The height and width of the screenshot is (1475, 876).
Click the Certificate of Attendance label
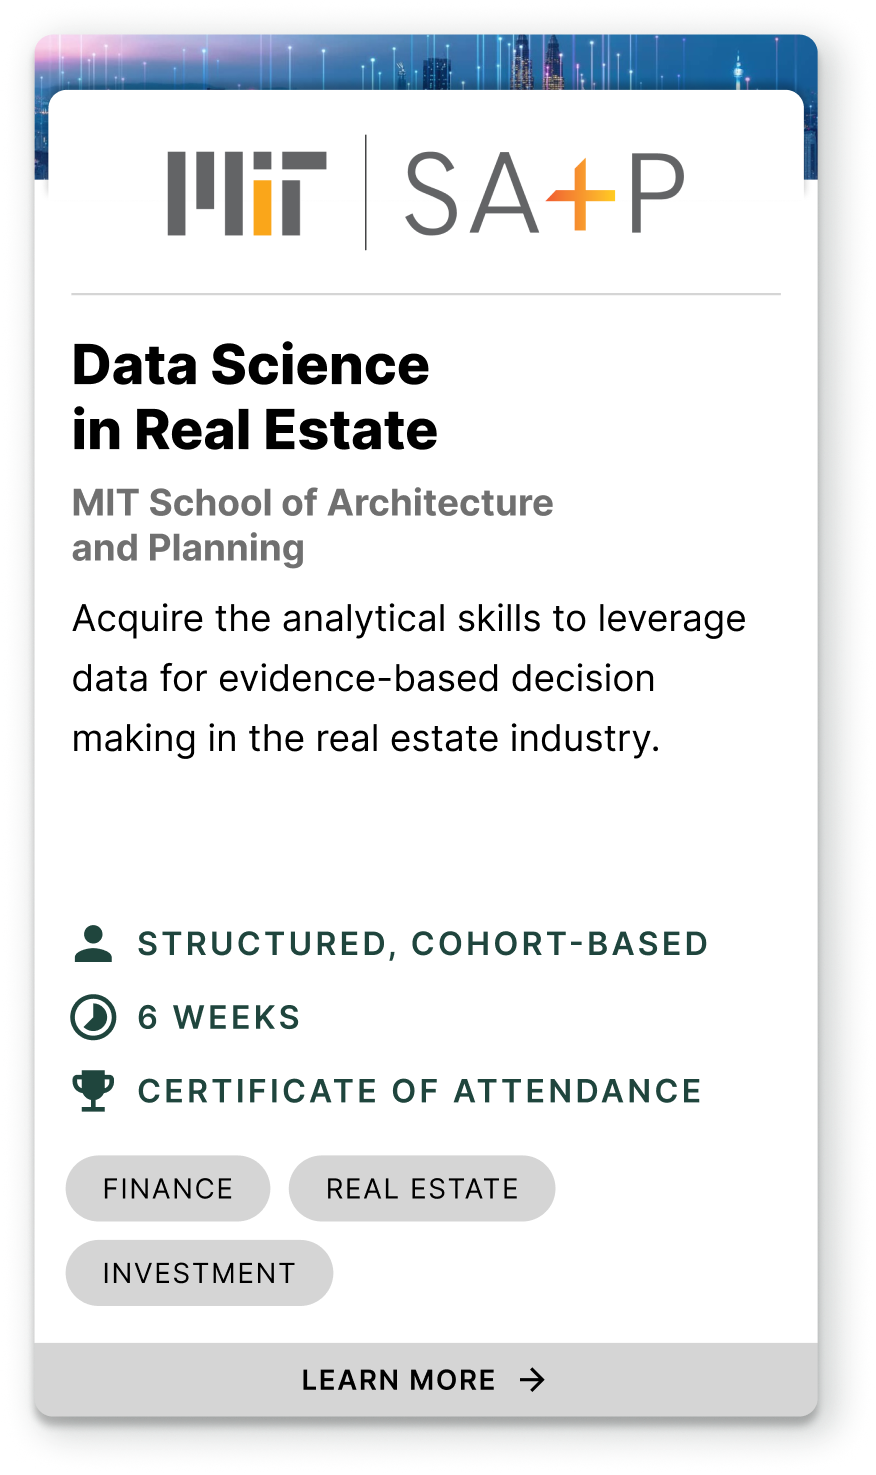[419, 1091]
